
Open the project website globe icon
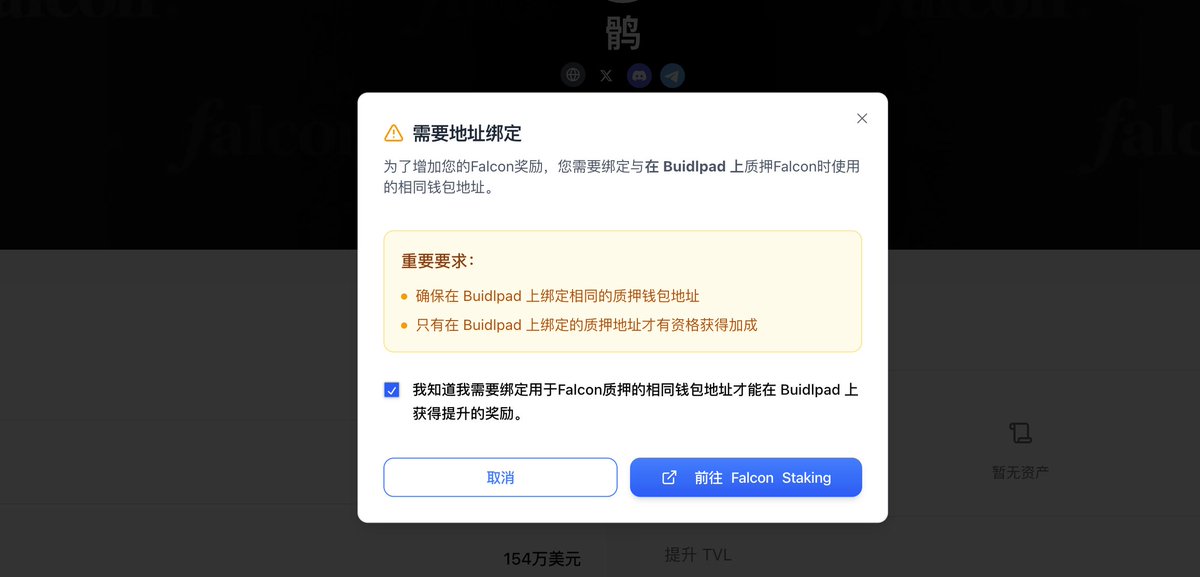573,75
